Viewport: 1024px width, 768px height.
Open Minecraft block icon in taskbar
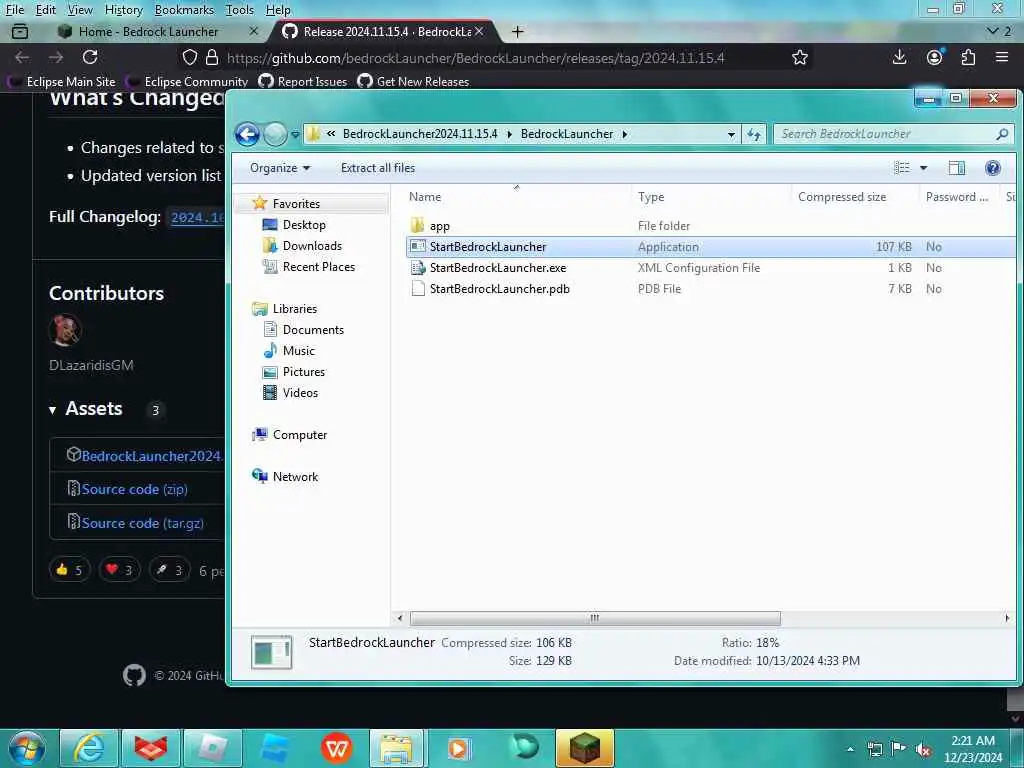coord(584,748)
